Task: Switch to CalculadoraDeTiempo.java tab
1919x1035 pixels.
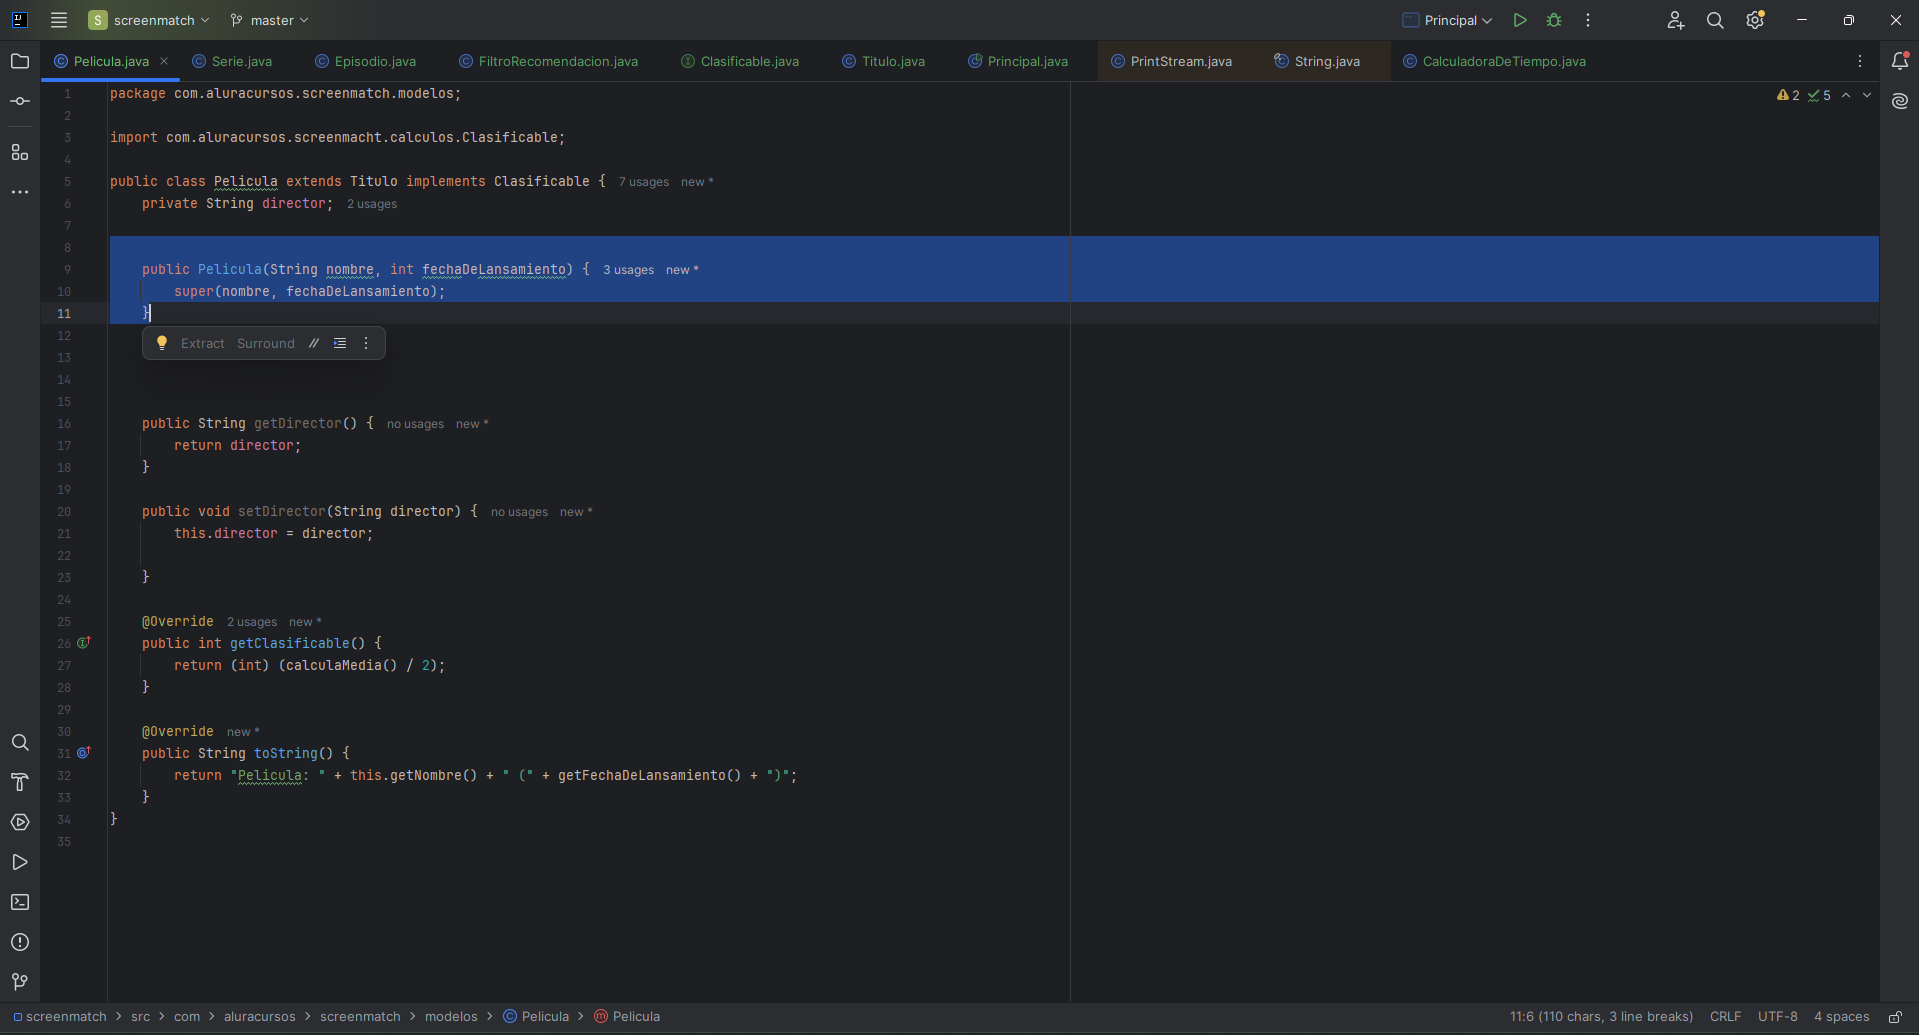Action: click(x=1503, y=61)
